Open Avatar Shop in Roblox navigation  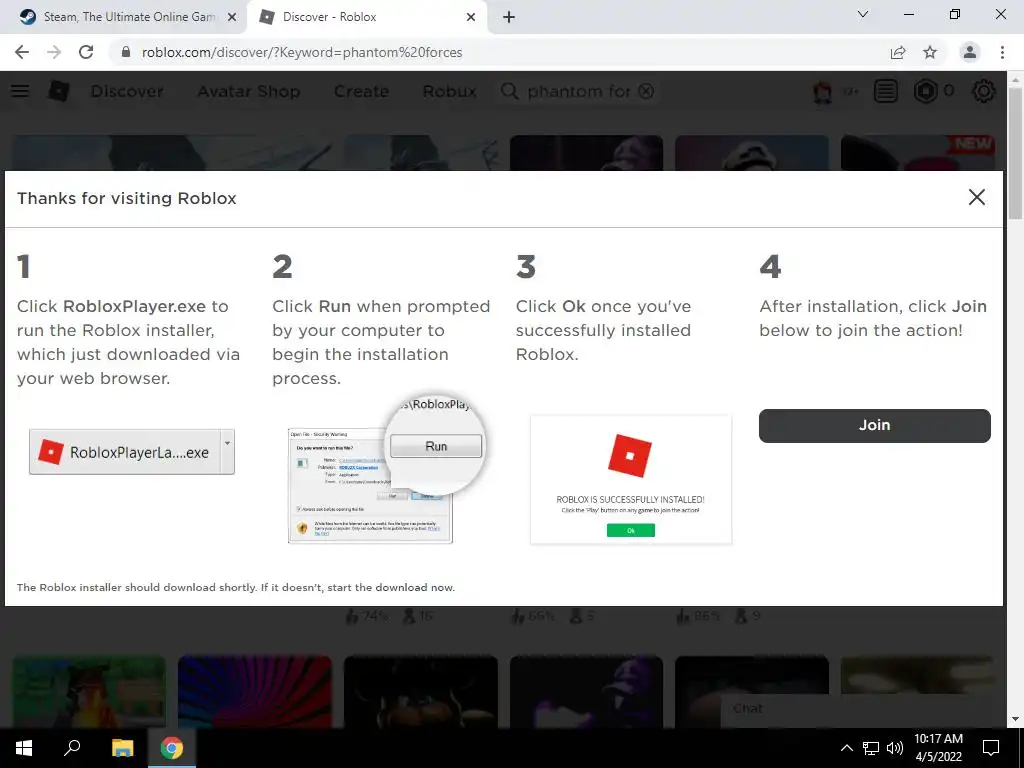point(249,91)
